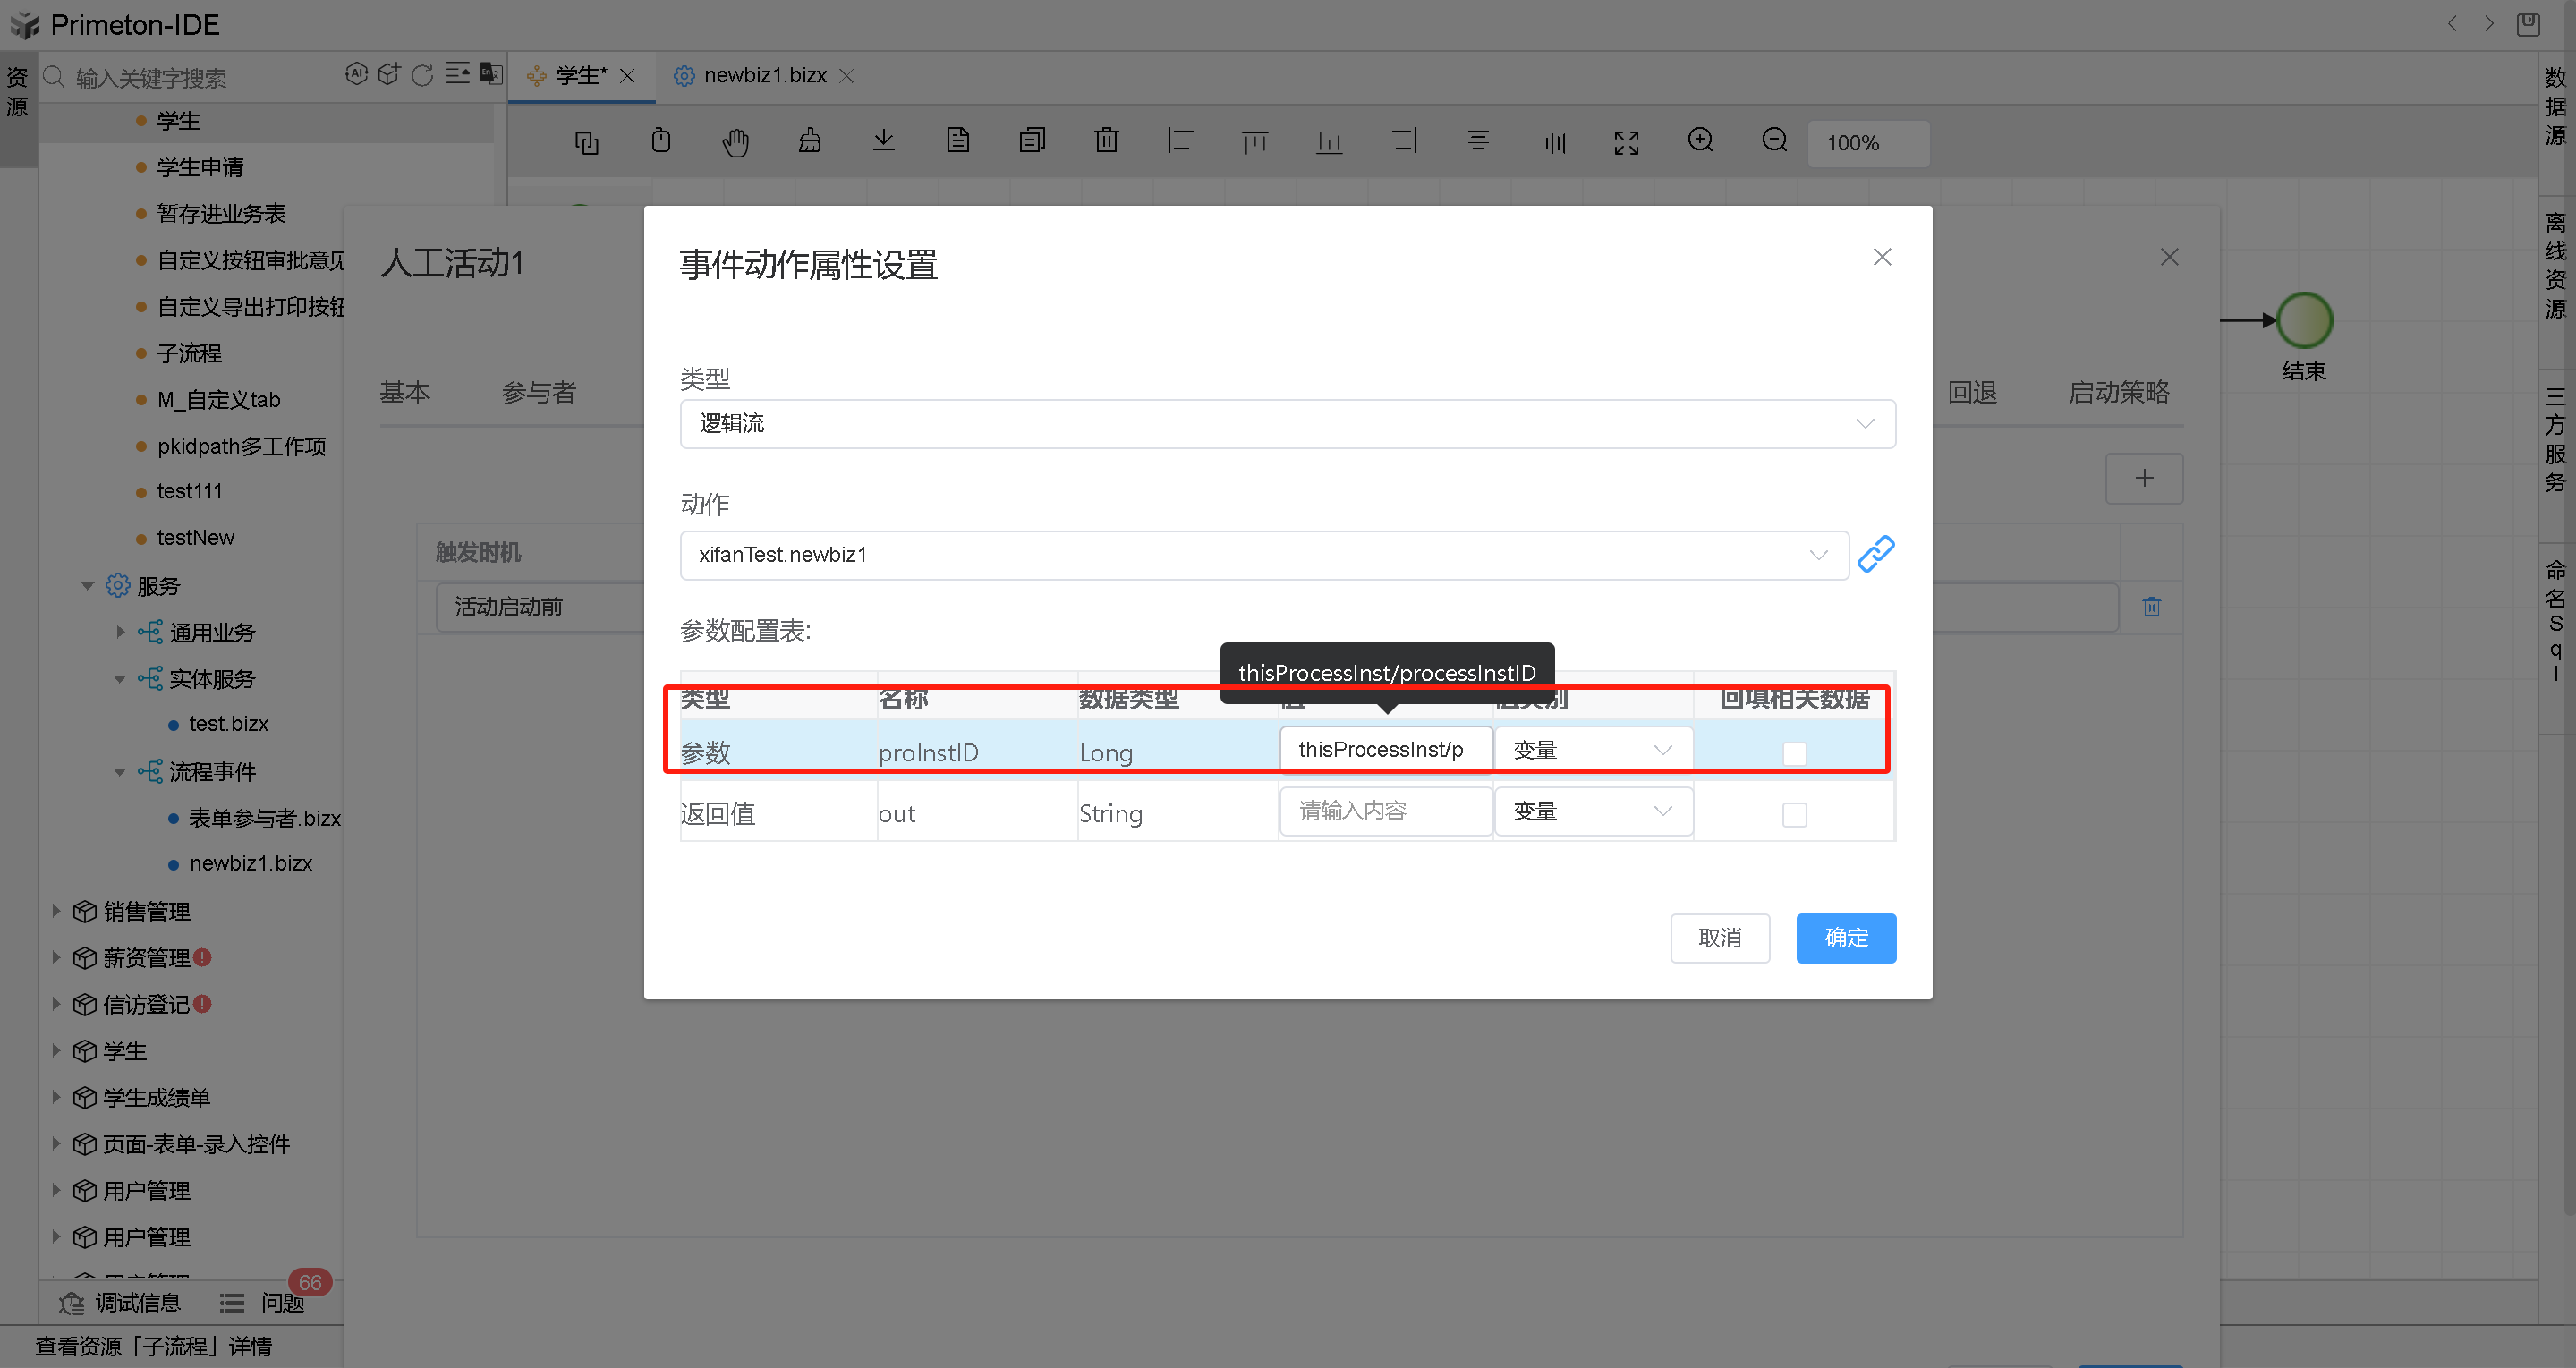Viewport: 2576px width, 1368px height.
Task: Check the out return value backfill checkbox
Action: [1794, 814]
